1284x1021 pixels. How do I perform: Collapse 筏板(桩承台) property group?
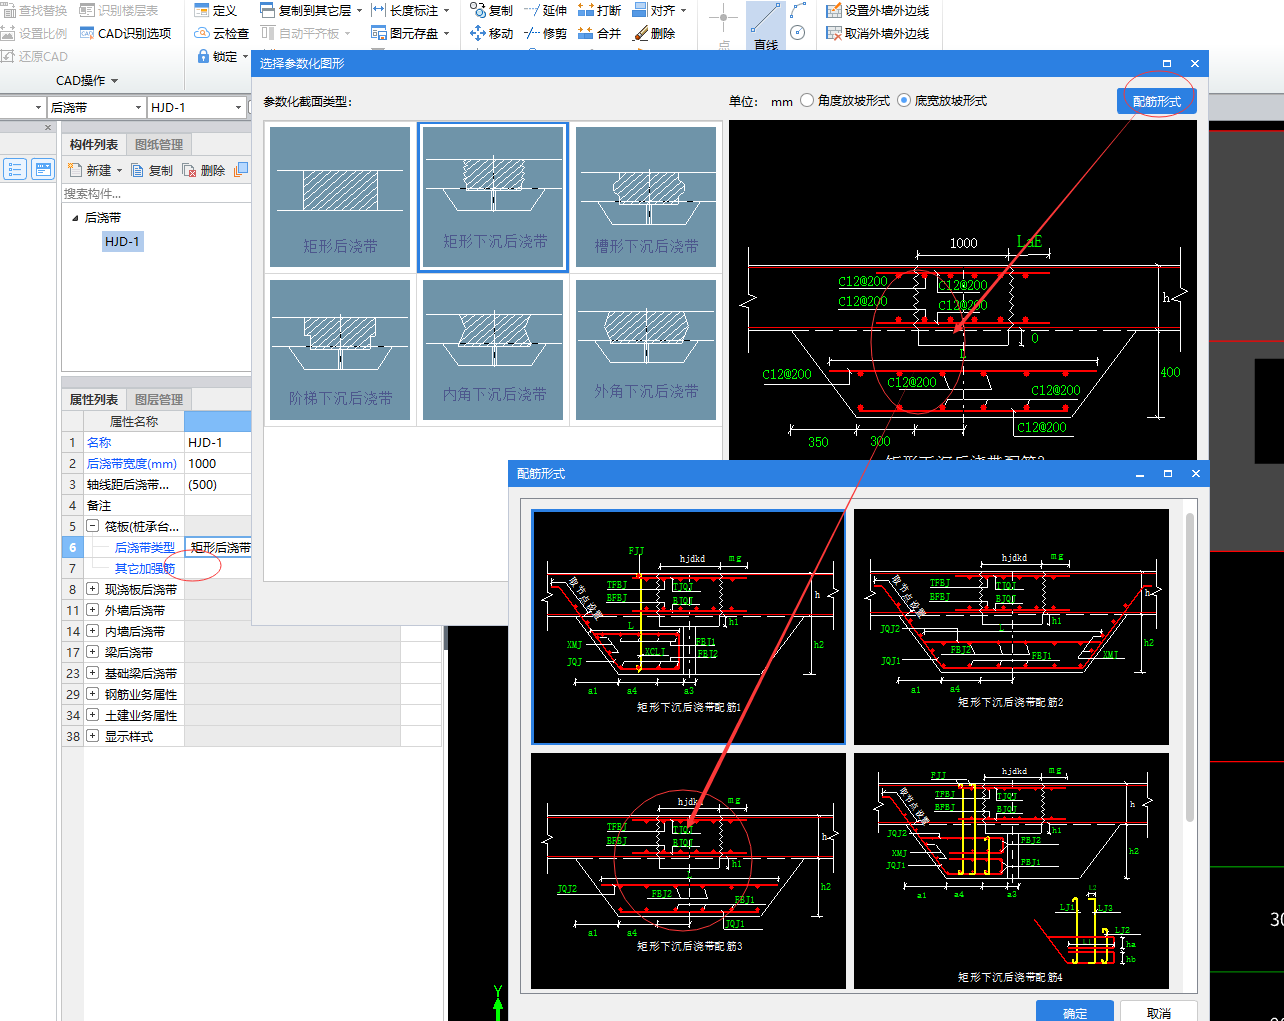(92, 526)
